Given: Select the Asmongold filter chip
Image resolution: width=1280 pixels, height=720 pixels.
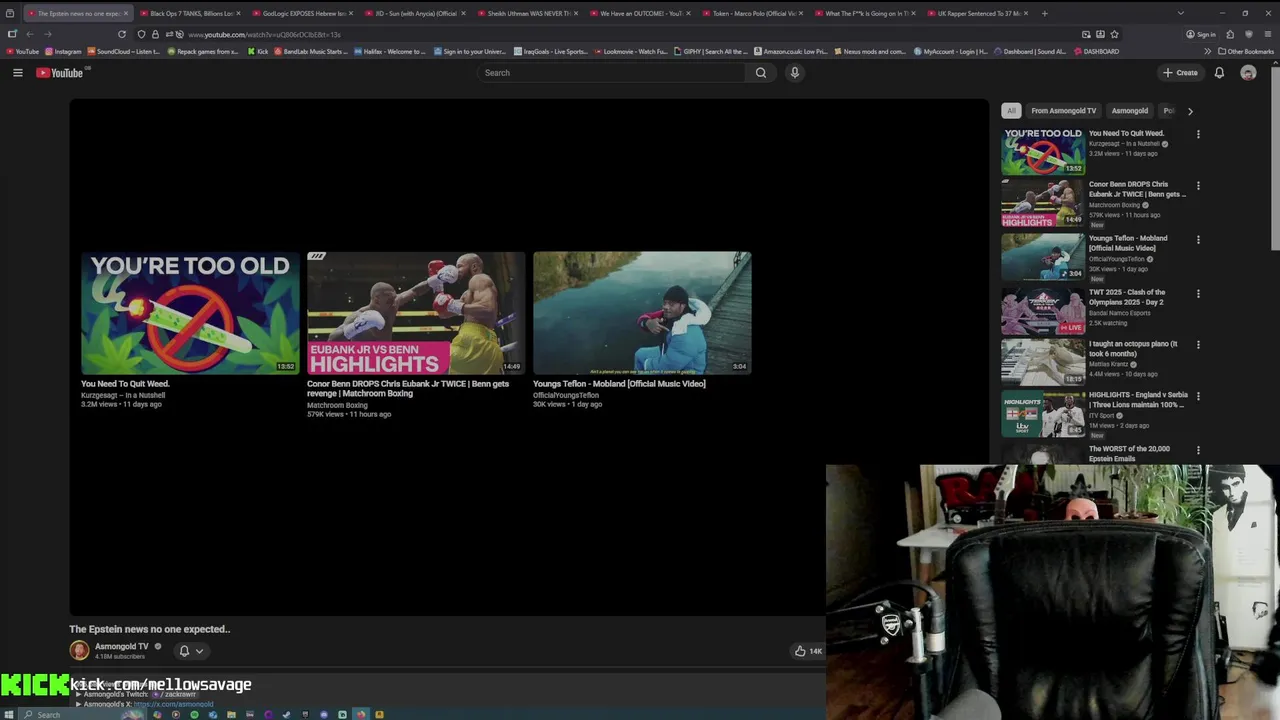Looking at the screenshot, I should pyautogui.click(x=1130, y=111).
